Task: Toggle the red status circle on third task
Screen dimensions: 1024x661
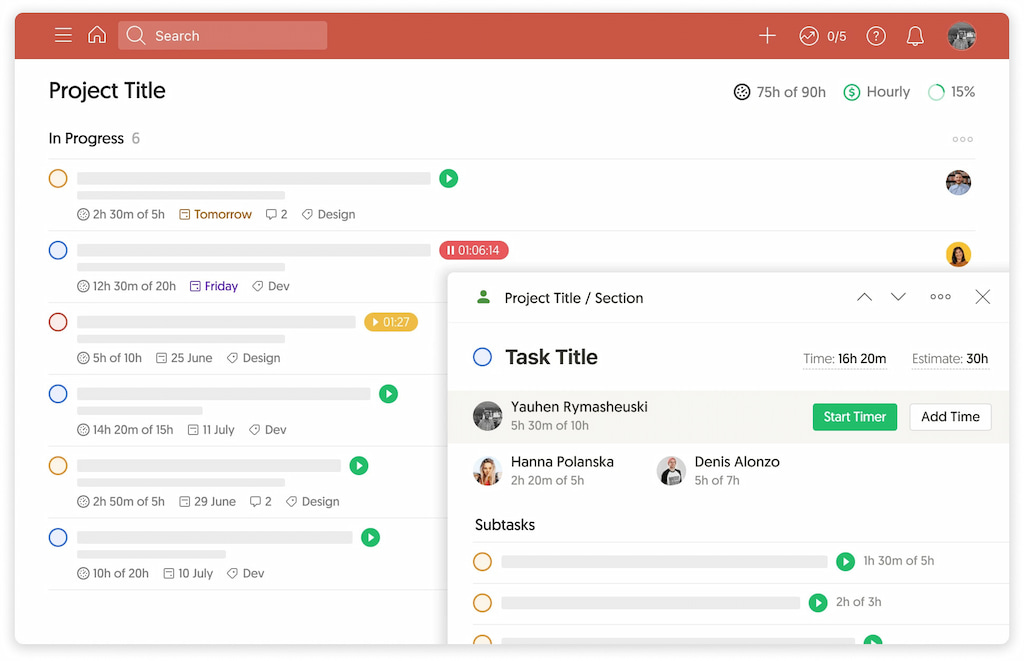Action: click(x=58, y=322)
